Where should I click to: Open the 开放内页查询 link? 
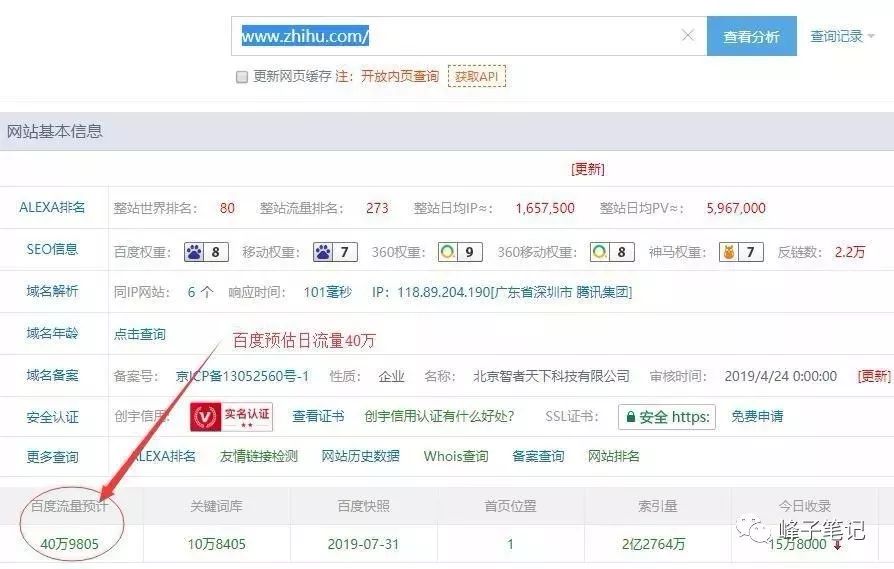coord(400,76)
